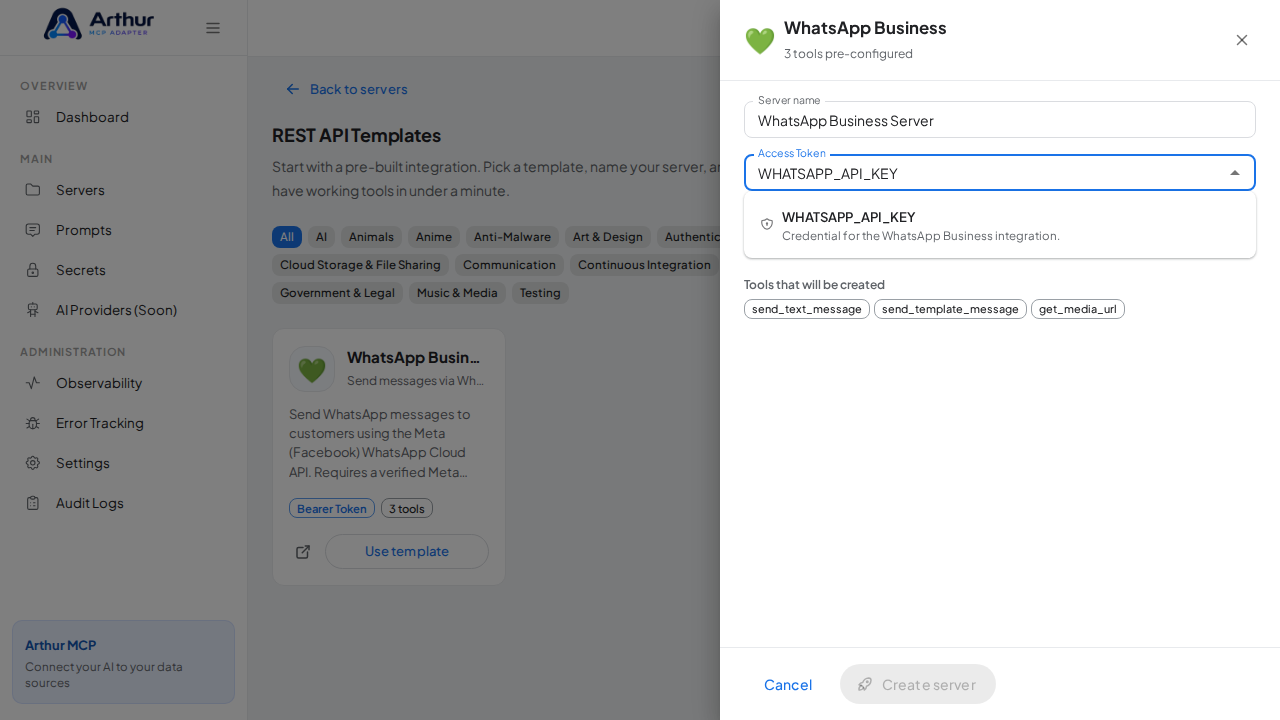Screen dimensions: 1280x720
Task: Open Audit Logs in the sidebar
Action: (123, 503)
